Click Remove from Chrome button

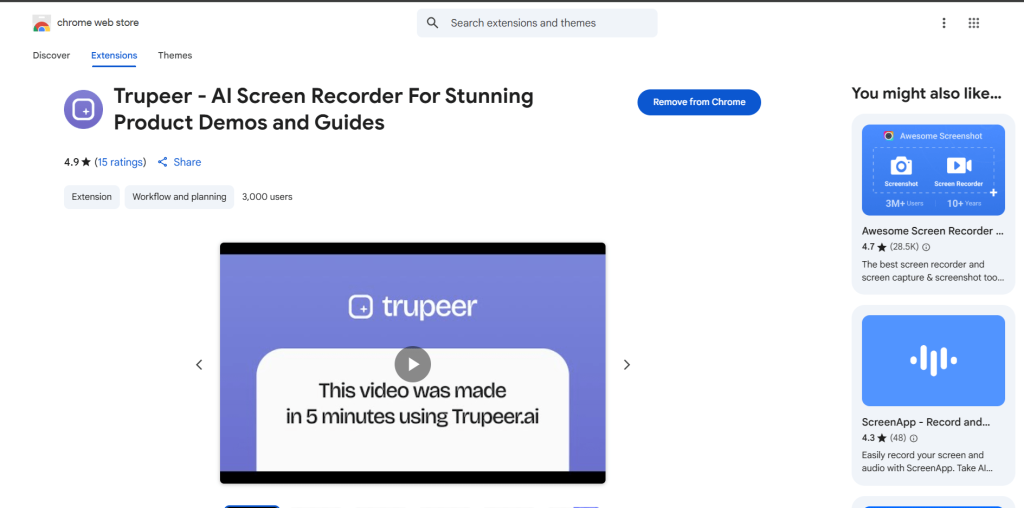pyautogui.click(x=699, y=102)
